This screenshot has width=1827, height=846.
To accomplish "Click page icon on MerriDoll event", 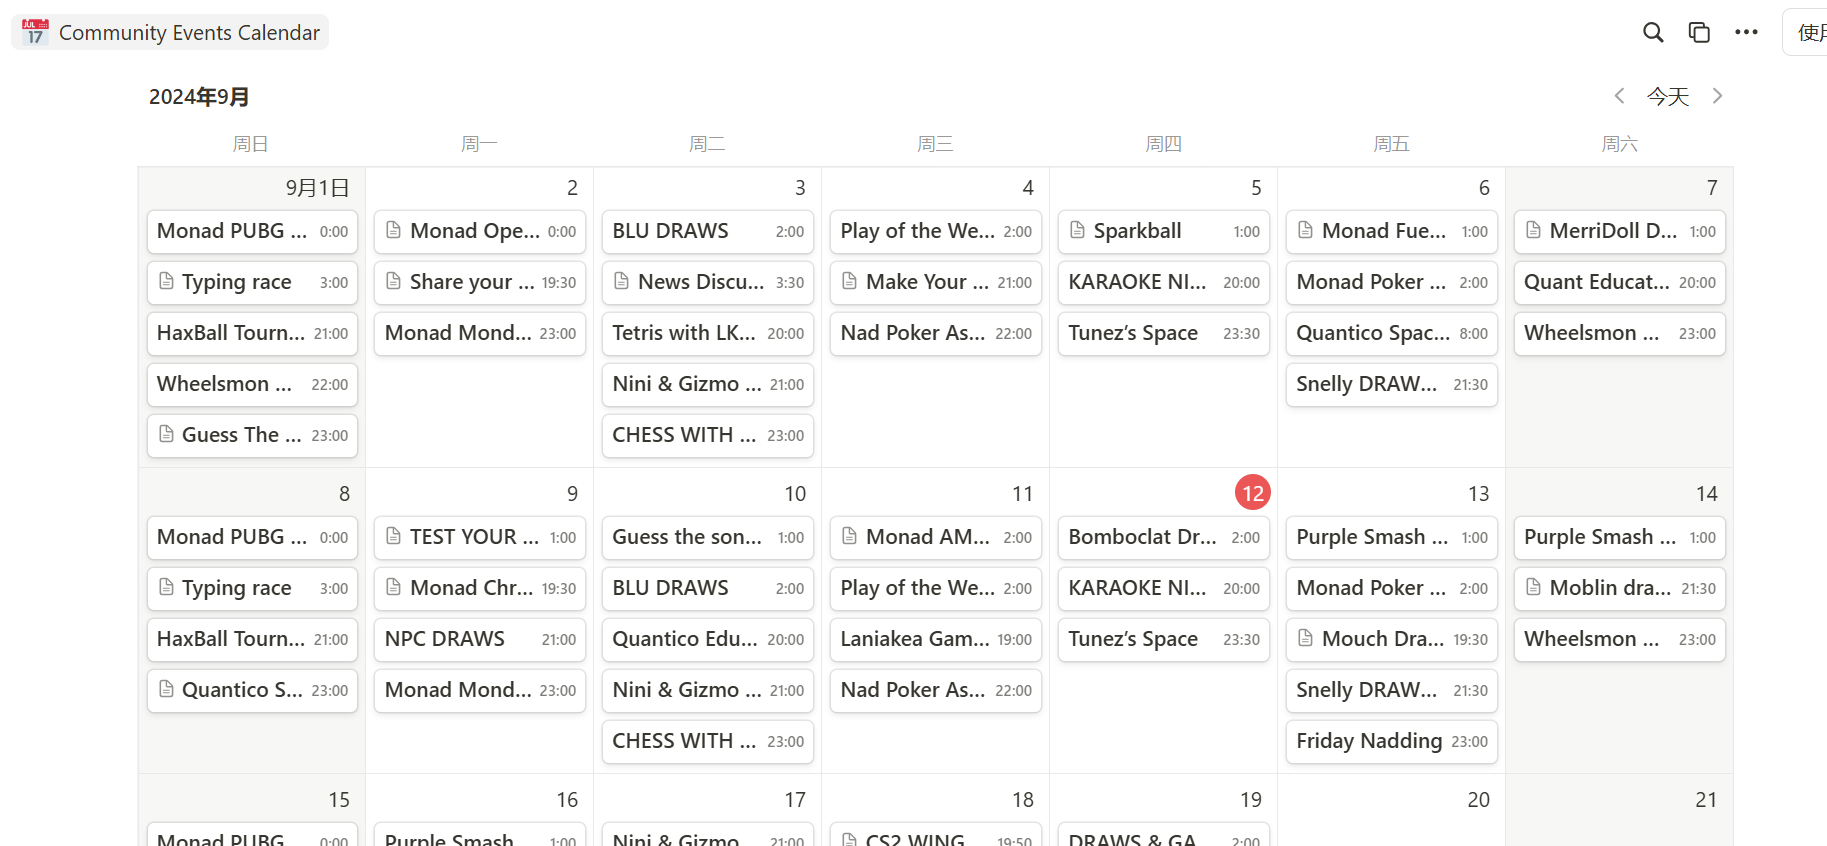I will [1533, 231].
